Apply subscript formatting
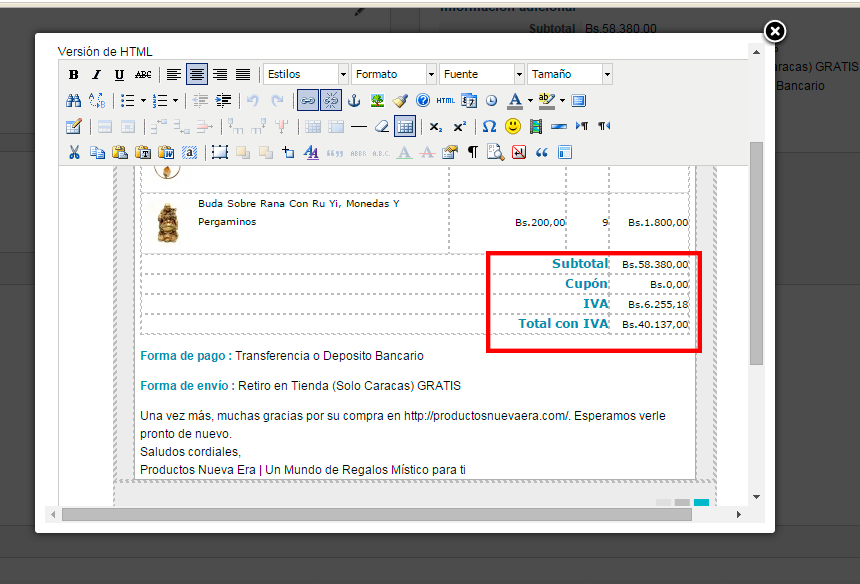 tap(436, 127)
